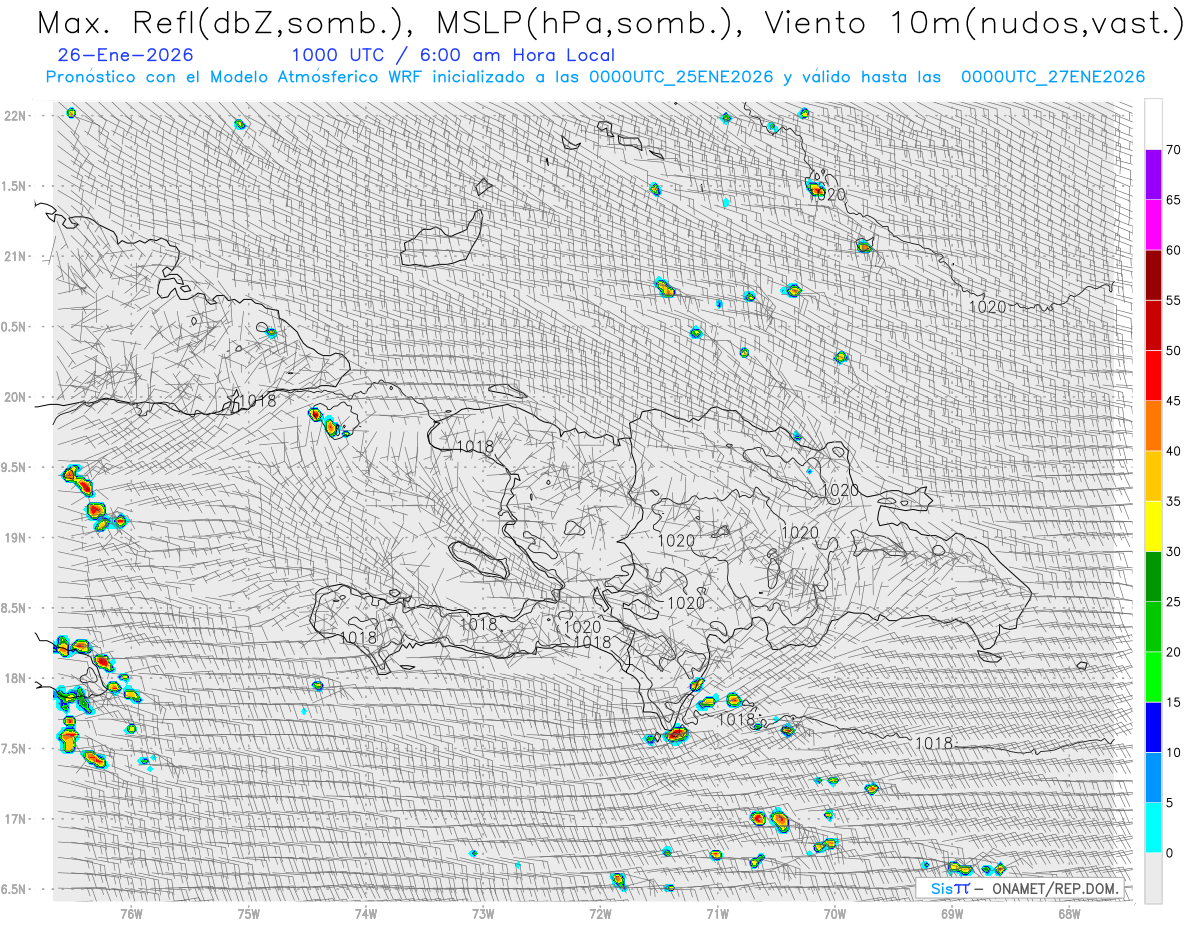The width and height of the screenshot is (1200, 927).
Task: Select the forecast date '26-Ene-2026'
Action: (126, 55)
